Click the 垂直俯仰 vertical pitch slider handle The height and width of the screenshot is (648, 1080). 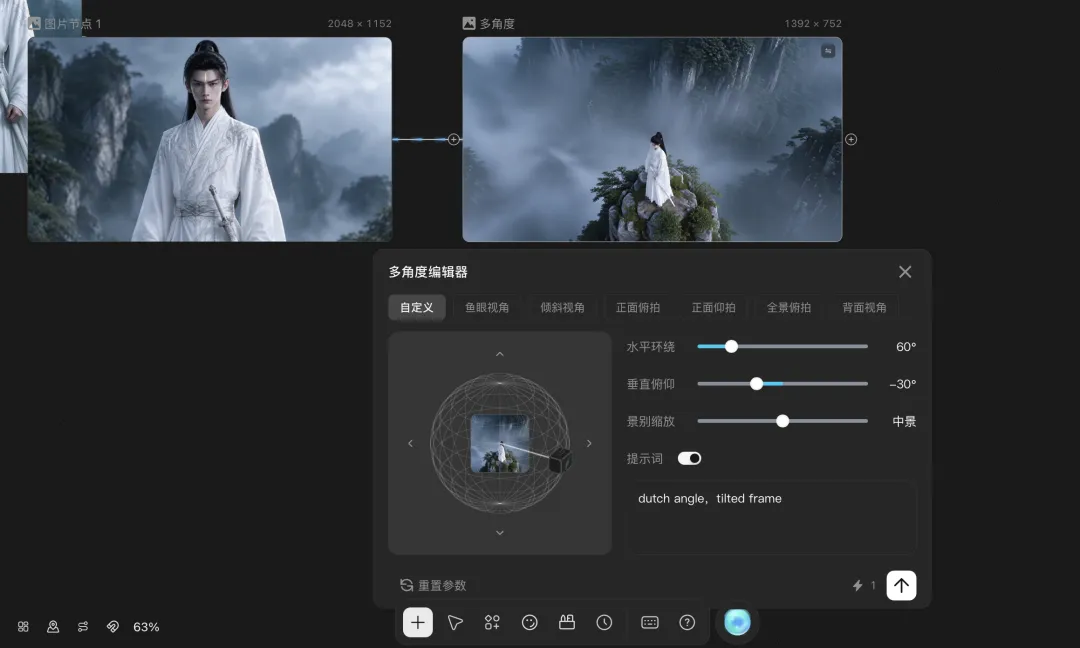pyautogui.click(x=756, y=384)
